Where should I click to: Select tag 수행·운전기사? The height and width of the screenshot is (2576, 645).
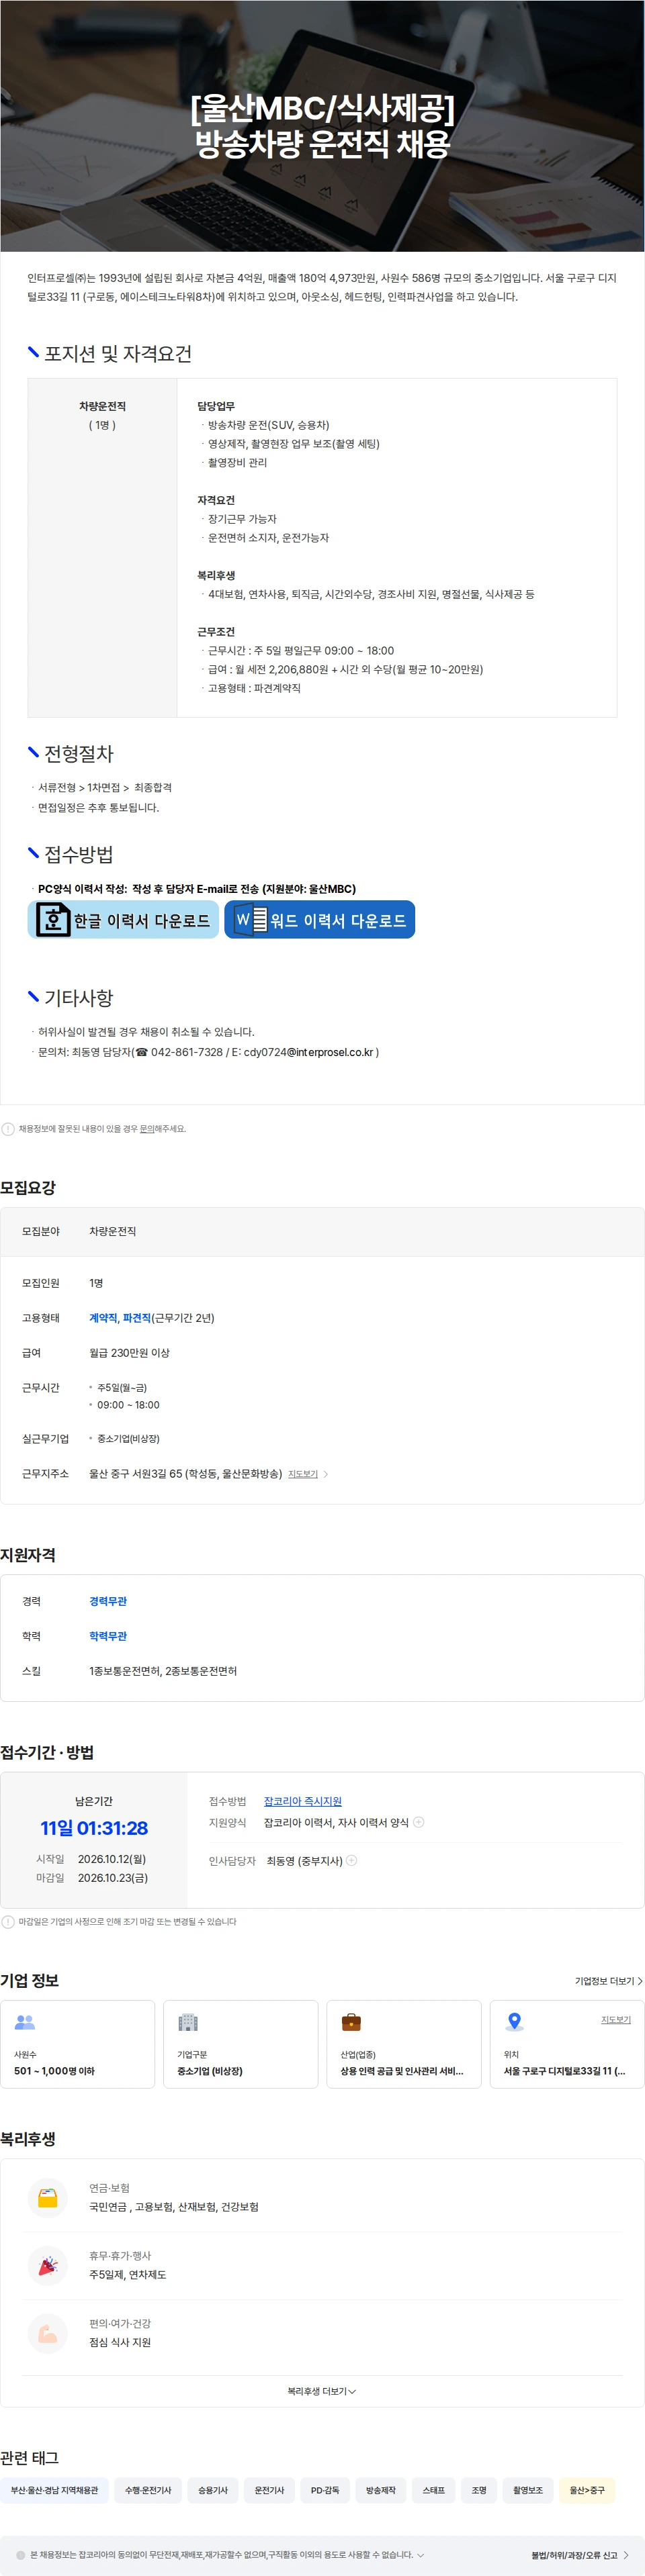tap(148, 2490)
